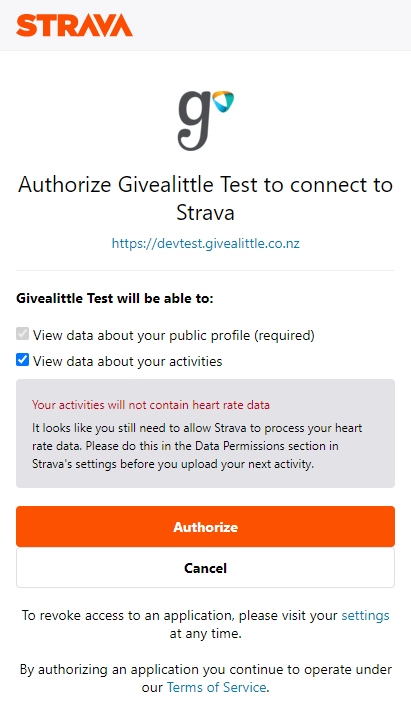Screen dimensions: 411x713
Task: Click the Data Permissions explanation paragraph
Action: (197, 446)
